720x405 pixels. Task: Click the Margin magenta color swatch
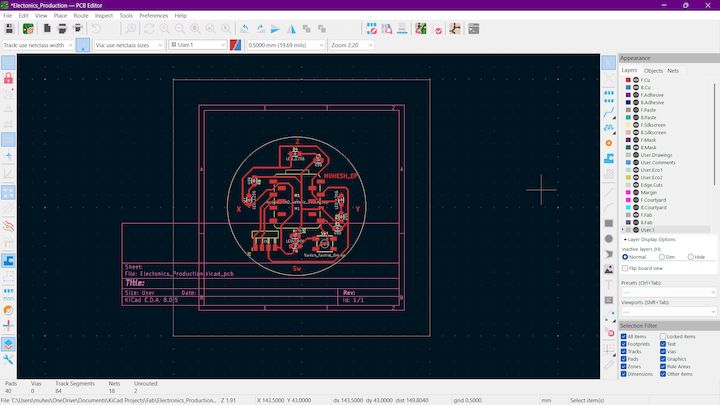[x=628, y=192]
